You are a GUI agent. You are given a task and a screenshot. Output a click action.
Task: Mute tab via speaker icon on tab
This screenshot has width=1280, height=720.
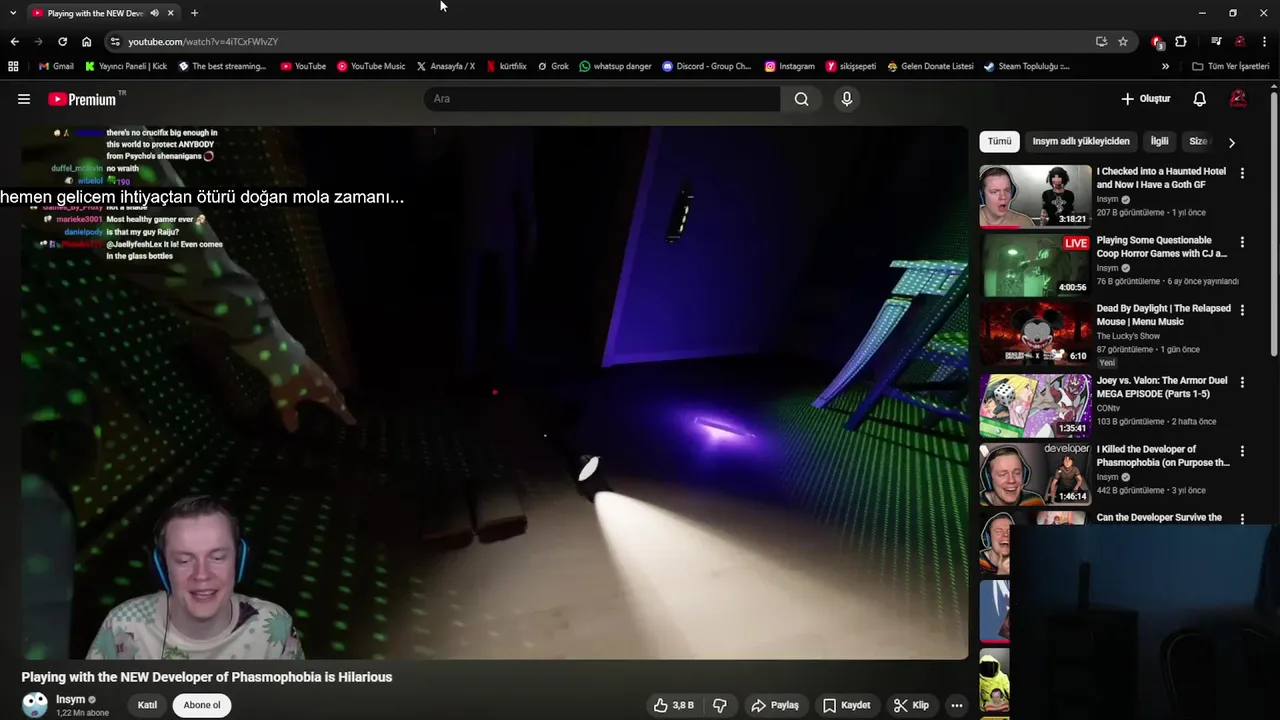[x=154, y=13]
